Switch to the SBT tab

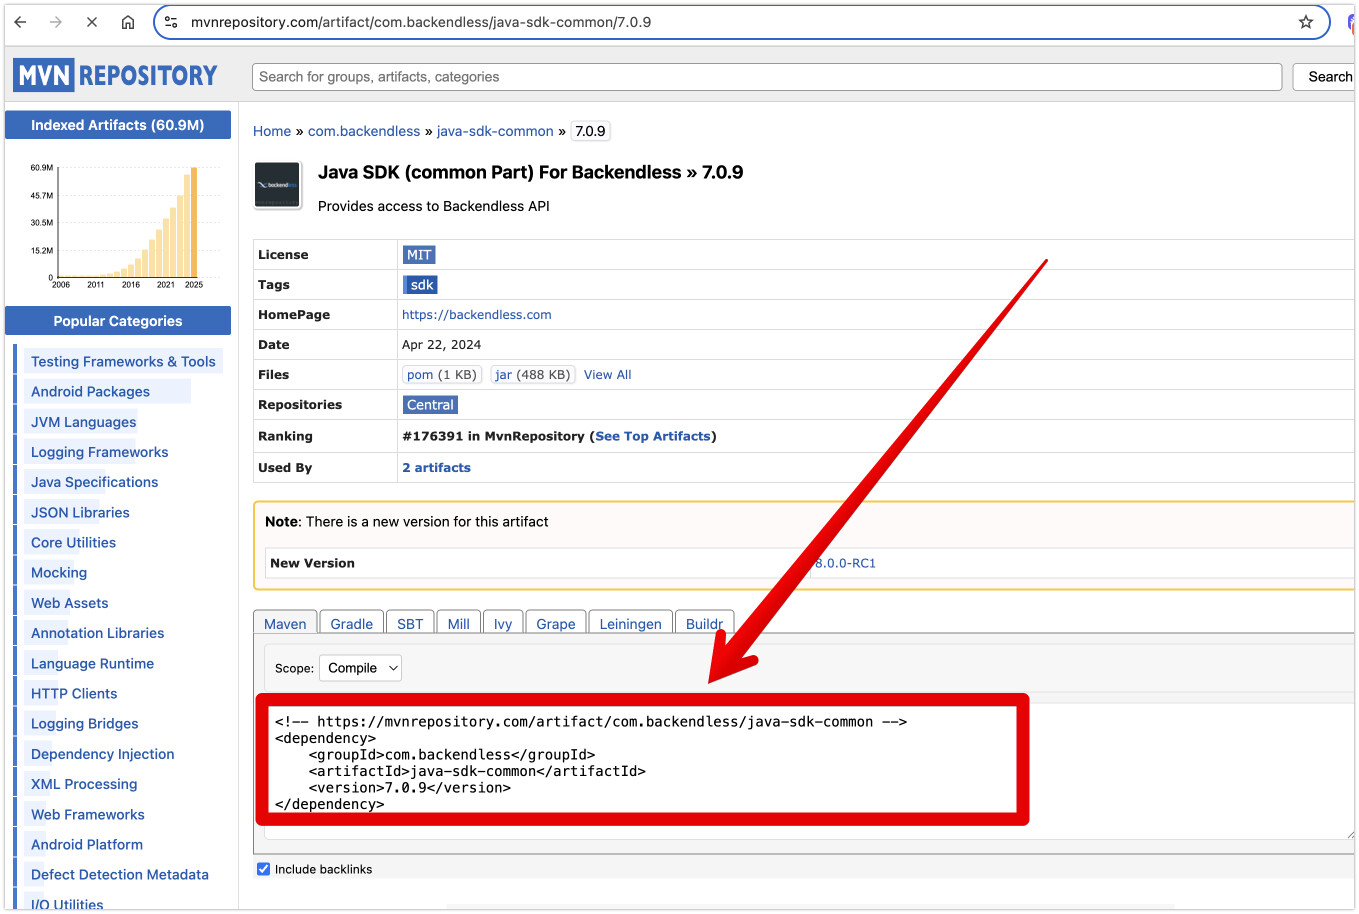pyautogui.click(x=410, y=623)
